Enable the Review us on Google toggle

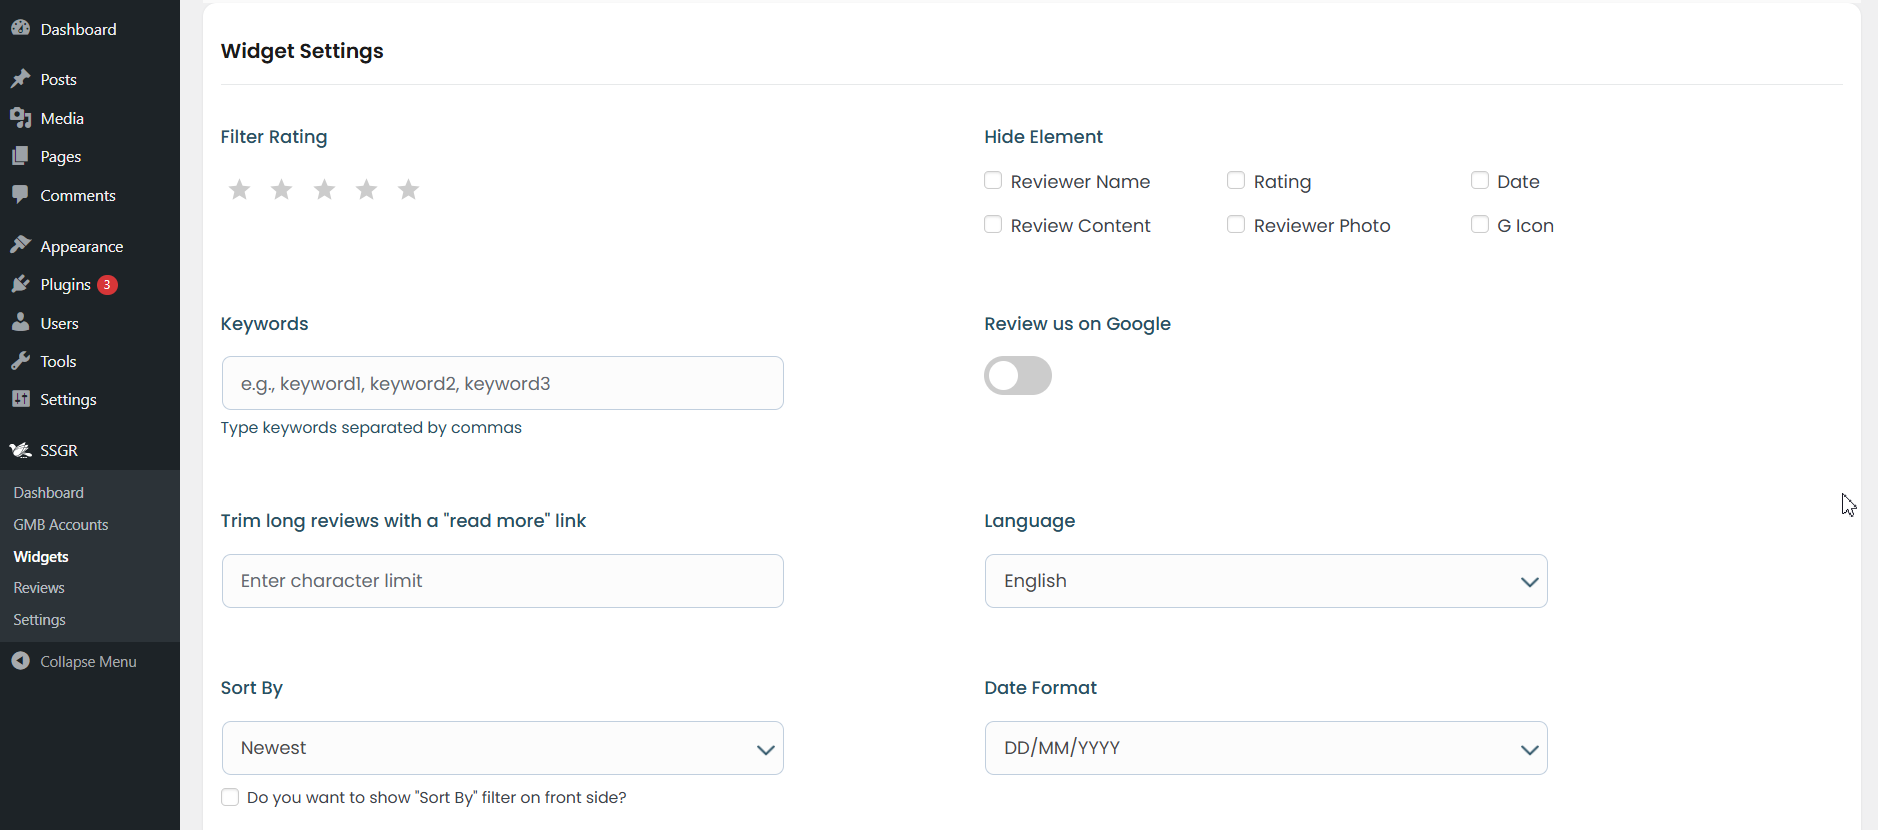click(x=1018, y=376)
